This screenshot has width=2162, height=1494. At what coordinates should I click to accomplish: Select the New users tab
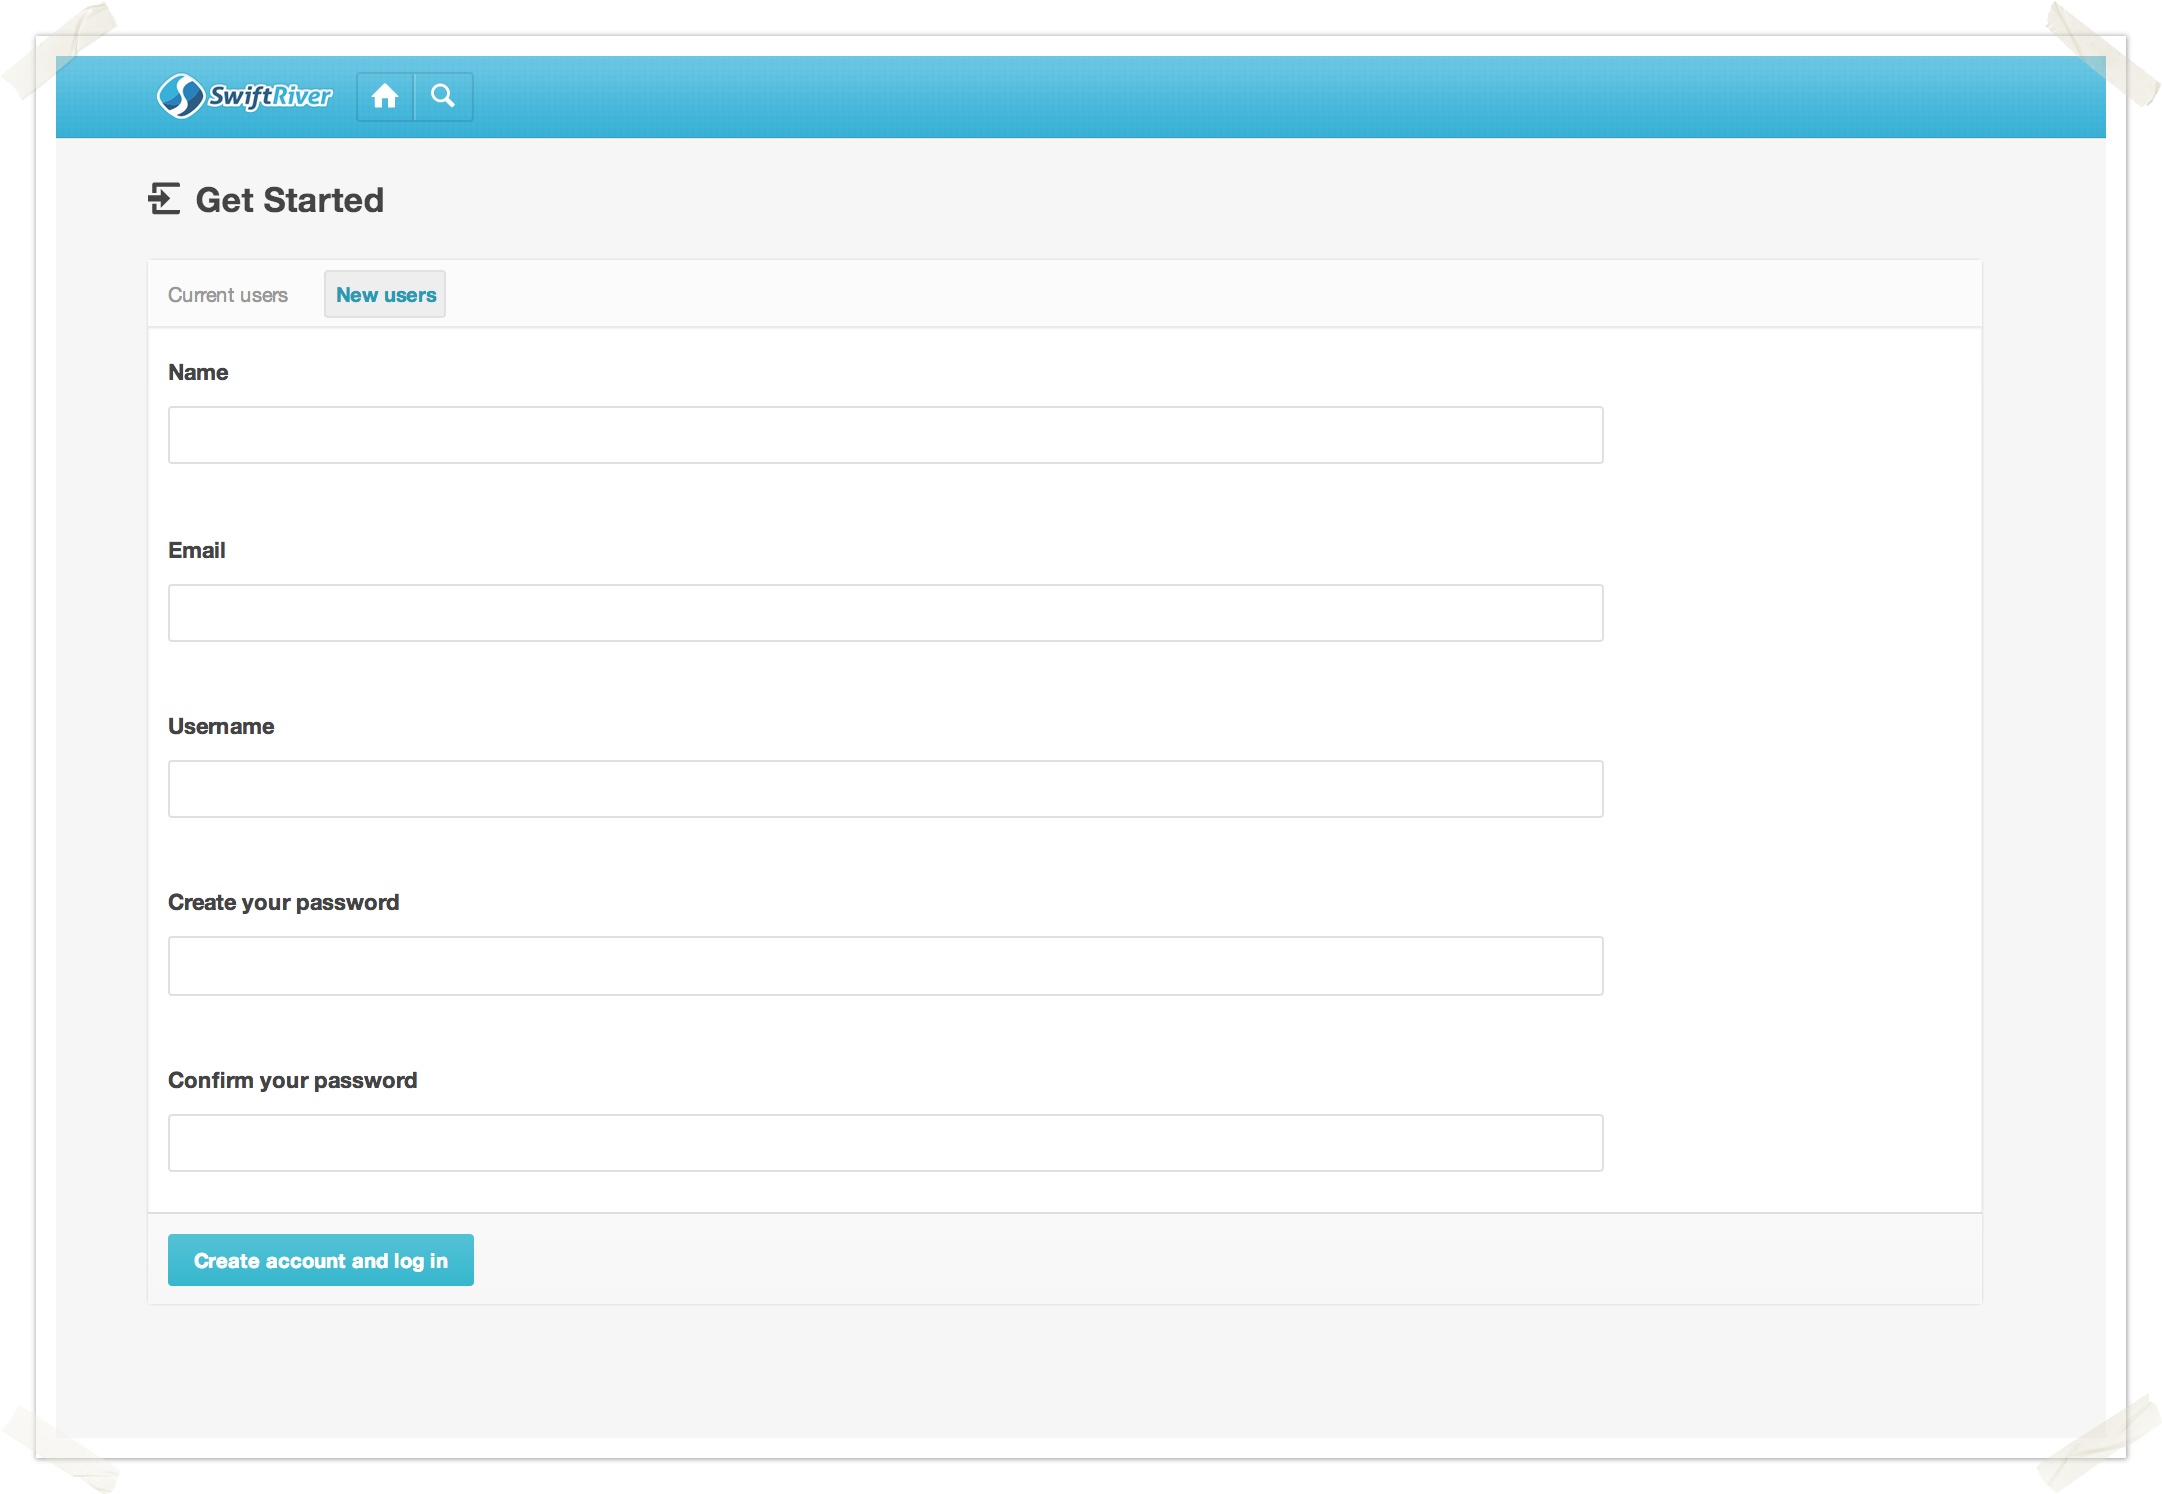[x=385, y=295]
